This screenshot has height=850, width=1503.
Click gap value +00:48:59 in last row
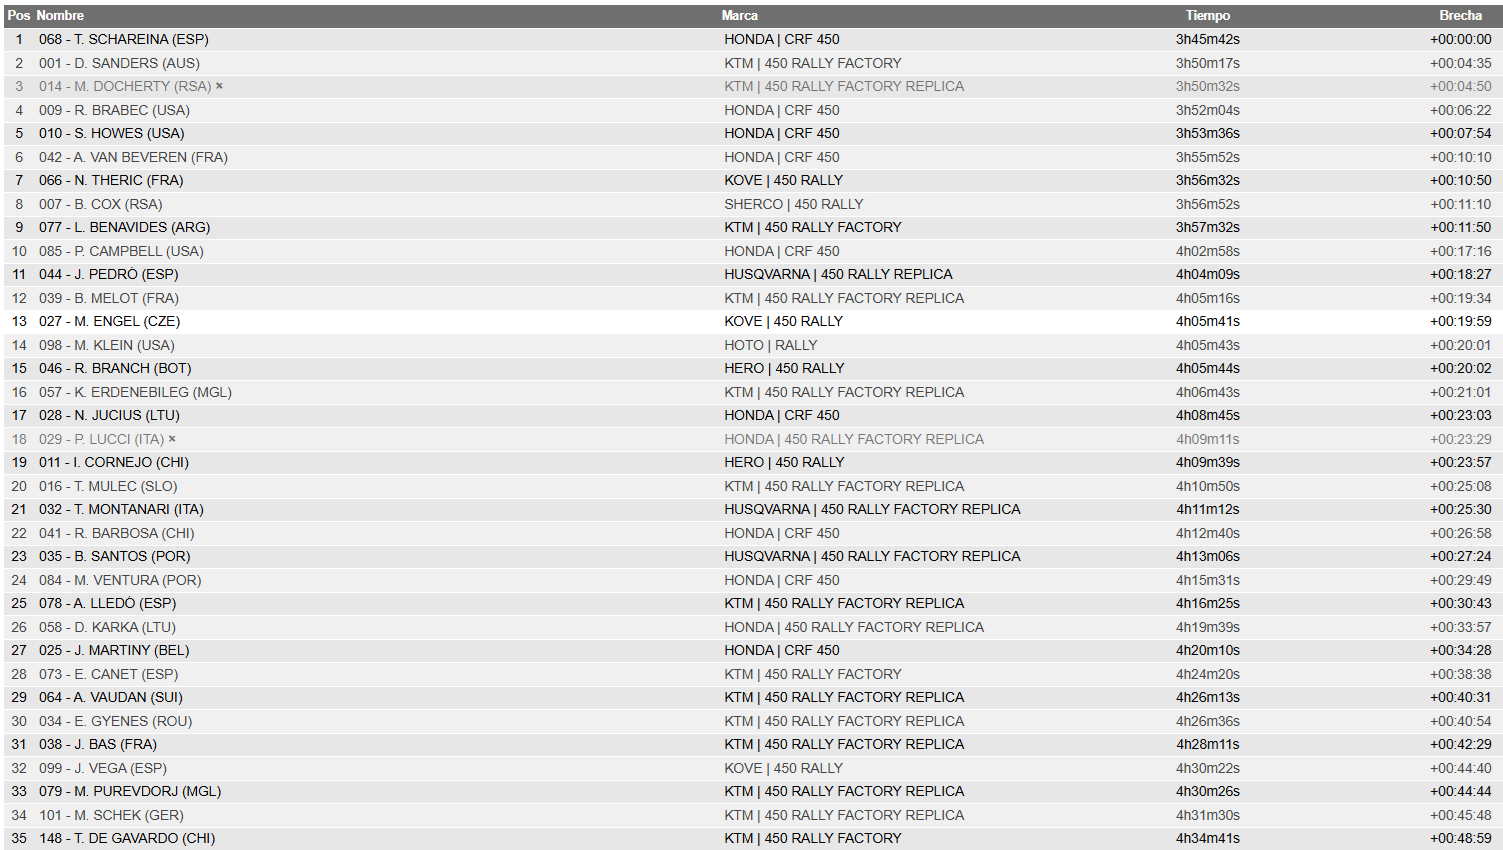(1460, 838)
